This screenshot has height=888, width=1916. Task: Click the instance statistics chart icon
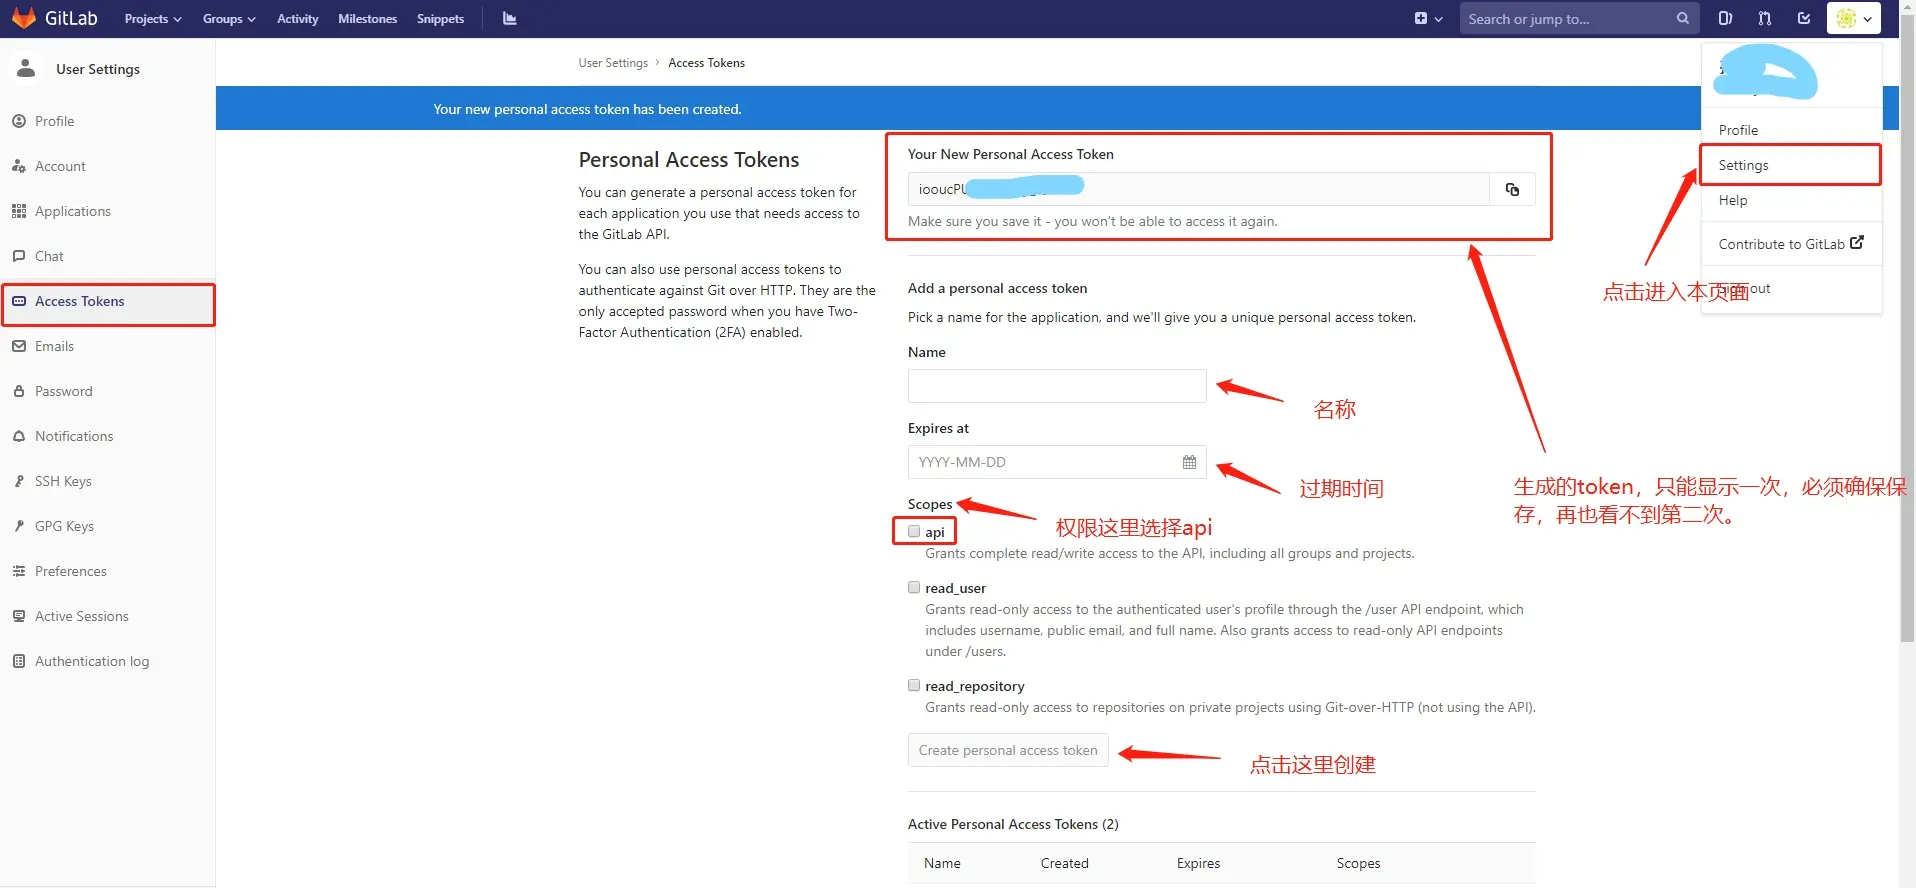tap(509, 18)
